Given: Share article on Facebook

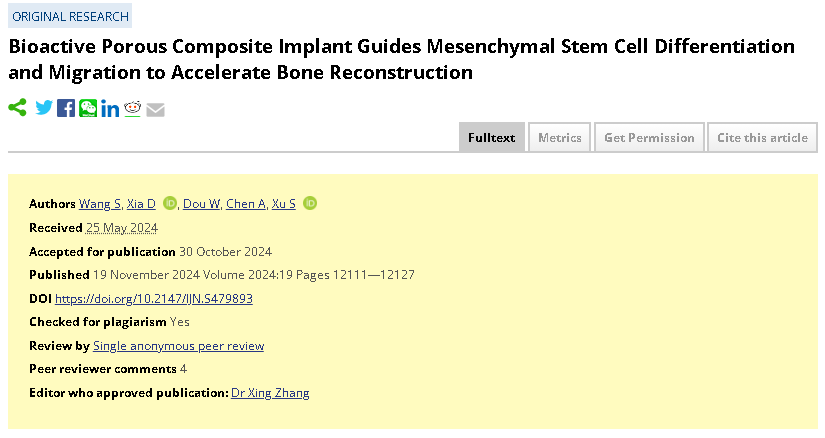Looking at the screenshot, I should click(66, 108).
